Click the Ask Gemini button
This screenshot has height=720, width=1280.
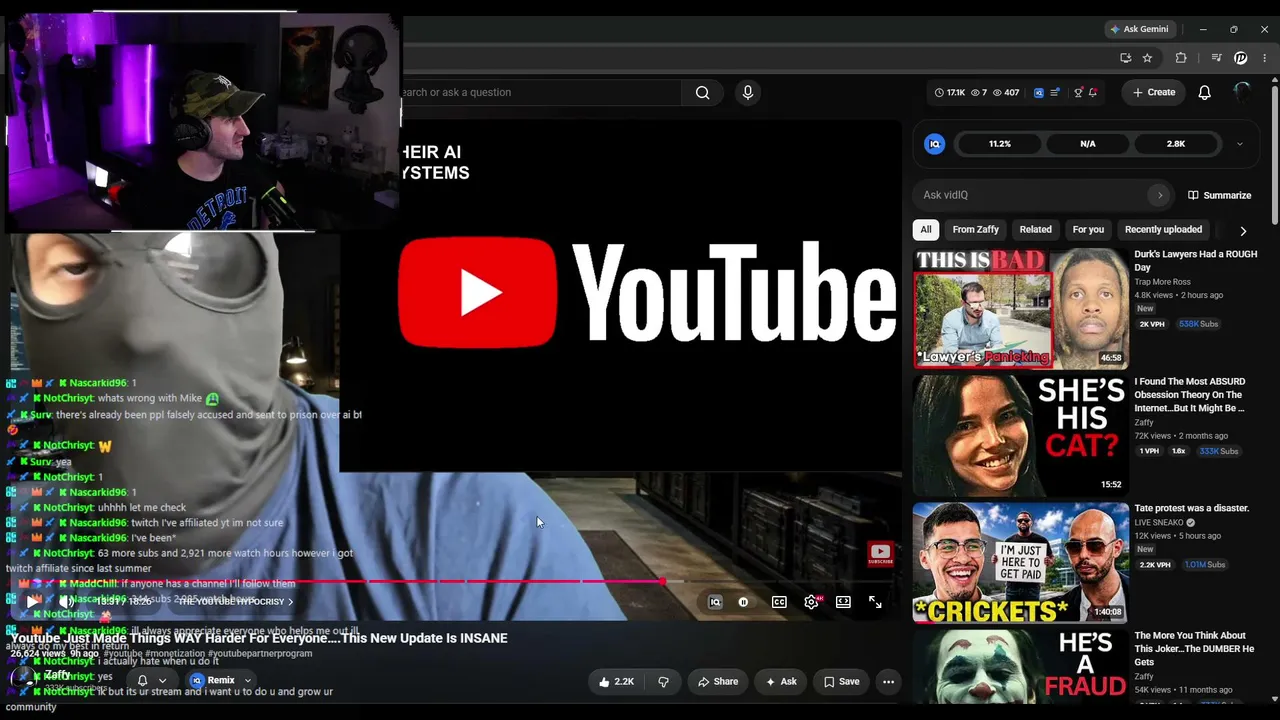[x=1138, y=29]
